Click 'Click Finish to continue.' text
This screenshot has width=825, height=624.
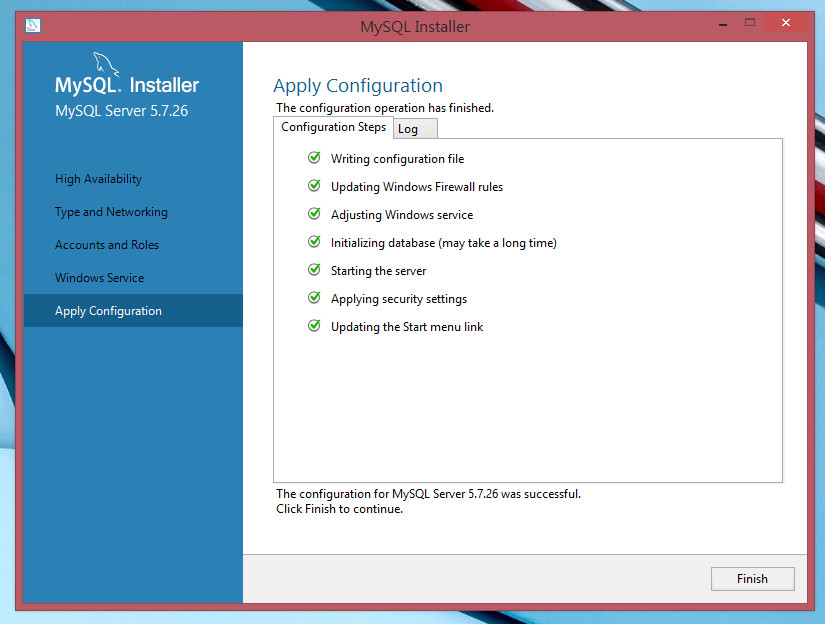[x=339, y=509]
